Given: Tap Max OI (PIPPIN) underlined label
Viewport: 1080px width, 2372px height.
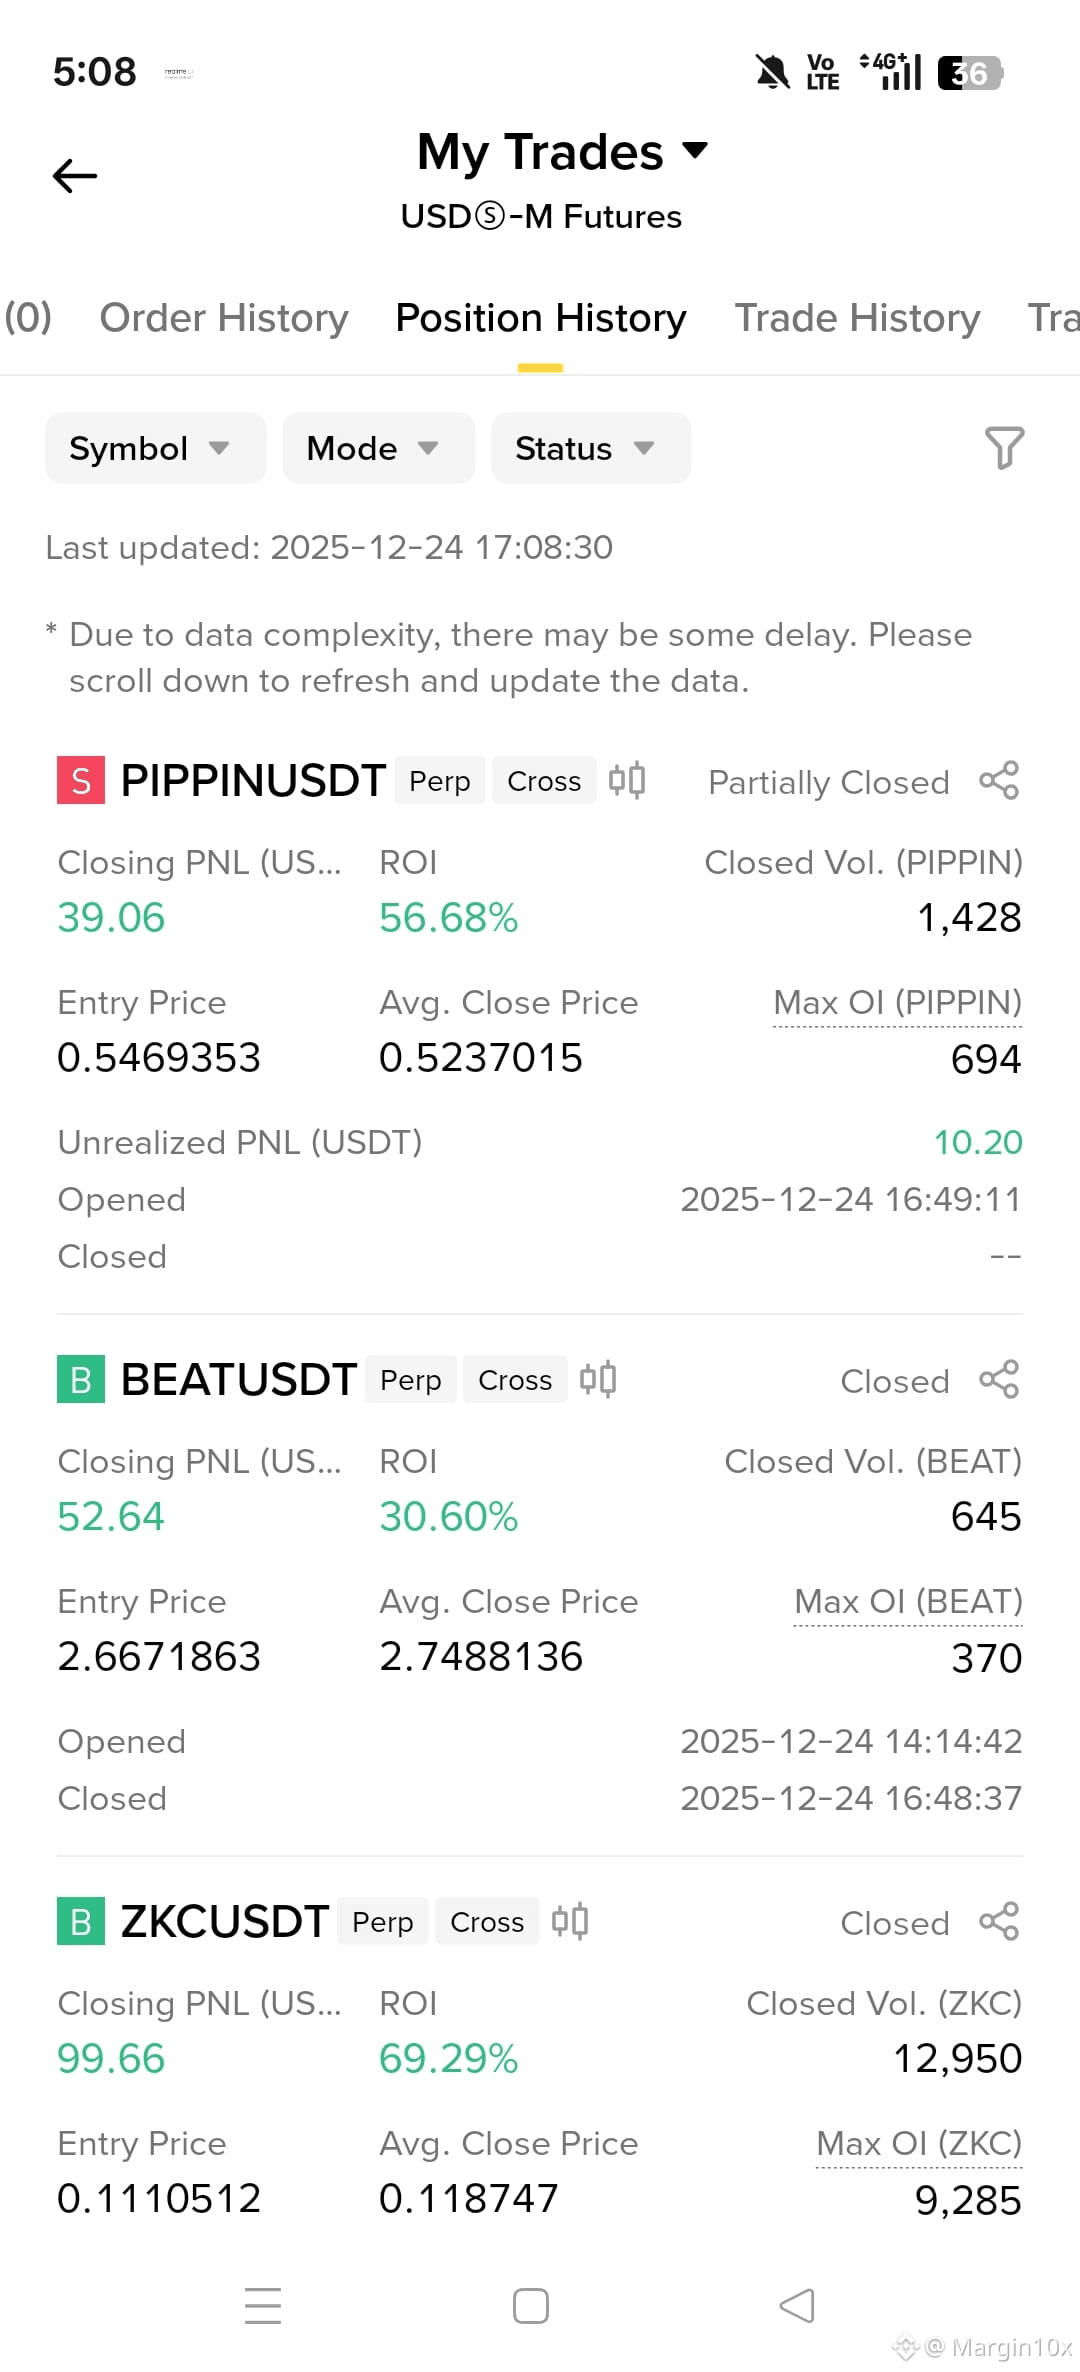Looking at the screenshot, I should click(897, 1003).
